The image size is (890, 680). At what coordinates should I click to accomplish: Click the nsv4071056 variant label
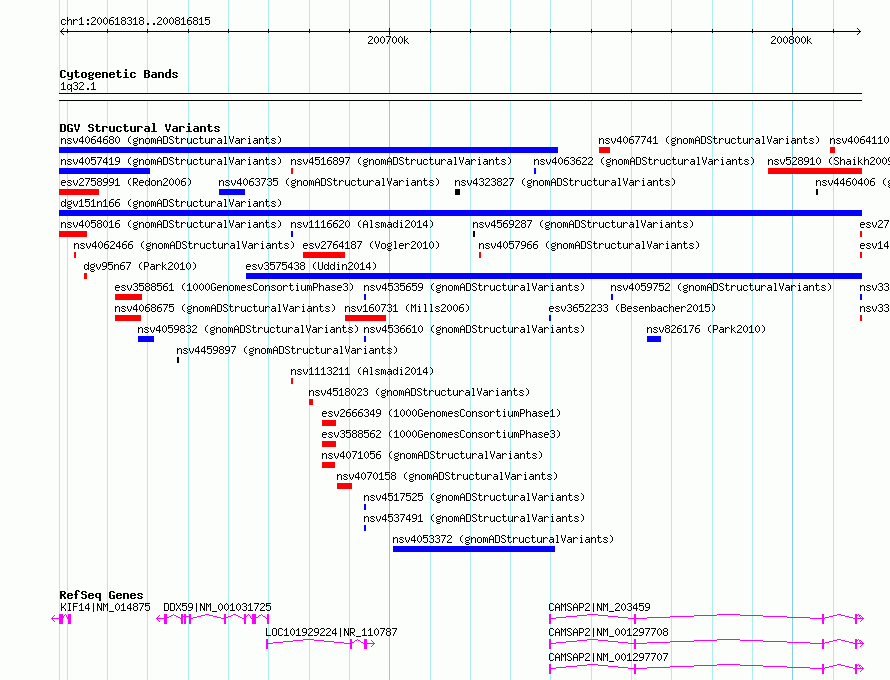click(x=432, y=455)
